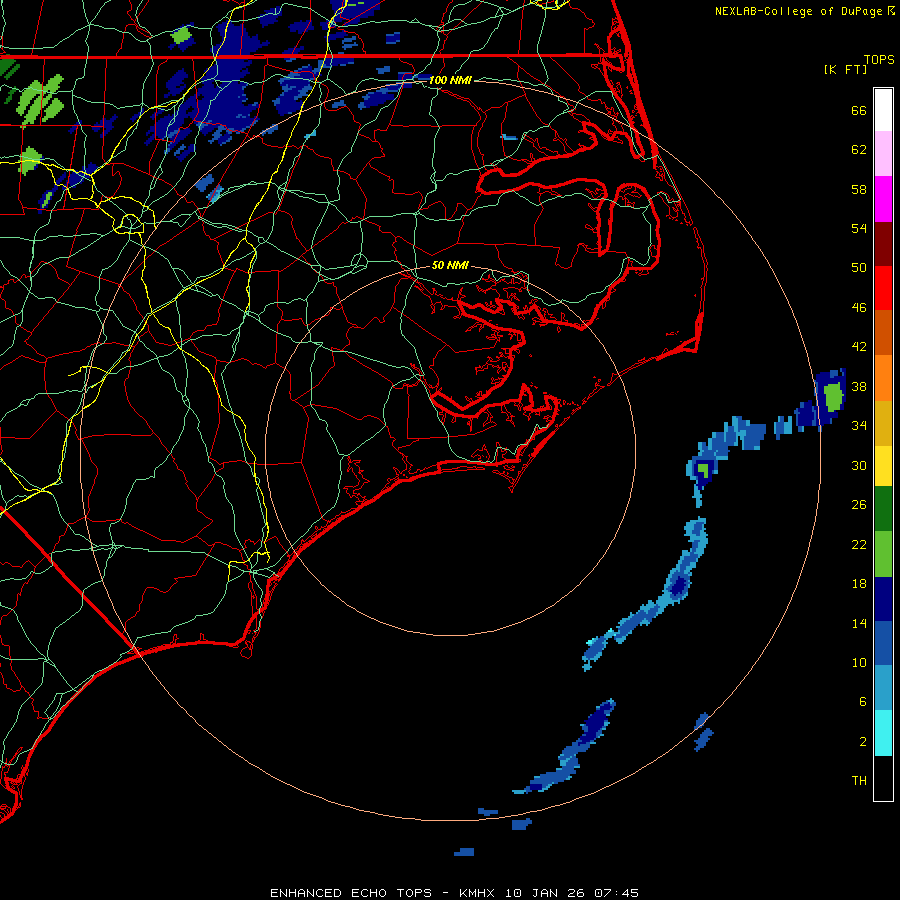This screenshot has width=900, height=900.
Task: Click the "14" legend label
Action: [859, 623]
